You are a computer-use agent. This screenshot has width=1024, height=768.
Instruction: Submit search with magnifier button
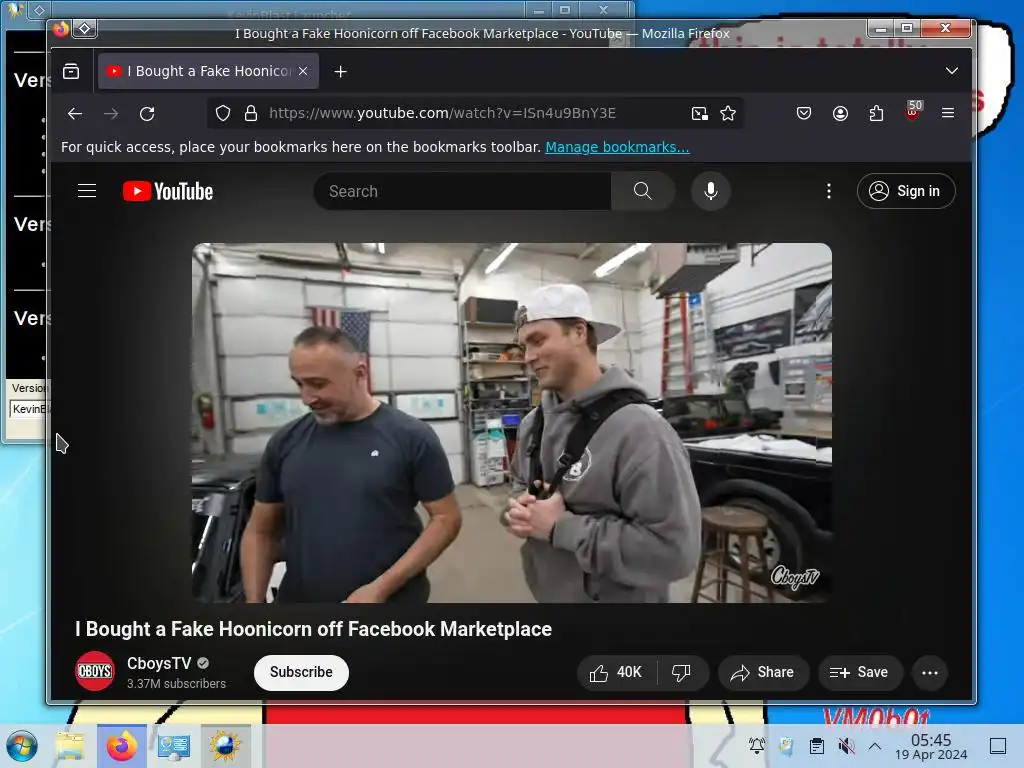[643, 191]
